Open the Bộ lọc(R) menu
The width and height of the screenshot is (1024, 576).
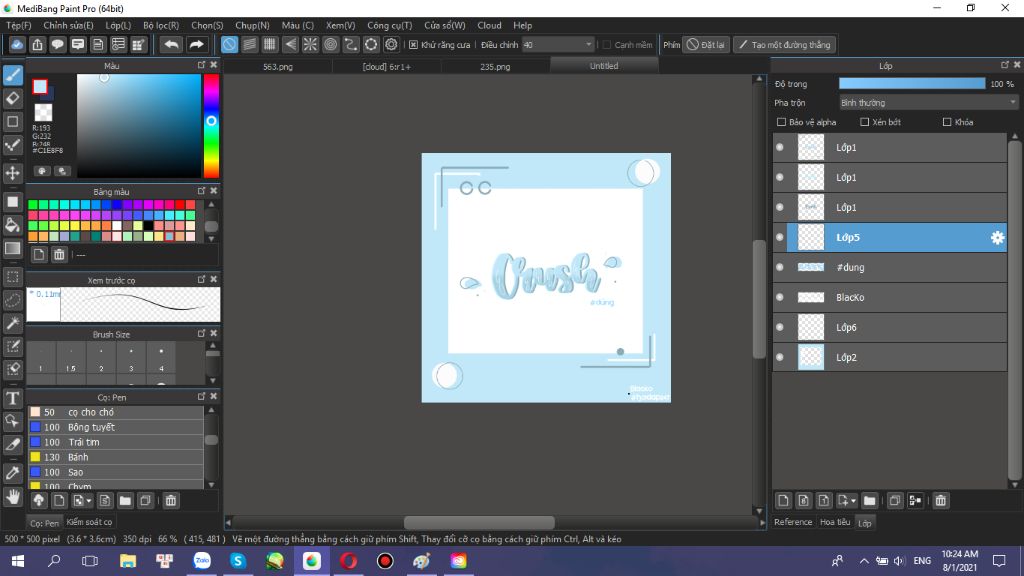161,25
